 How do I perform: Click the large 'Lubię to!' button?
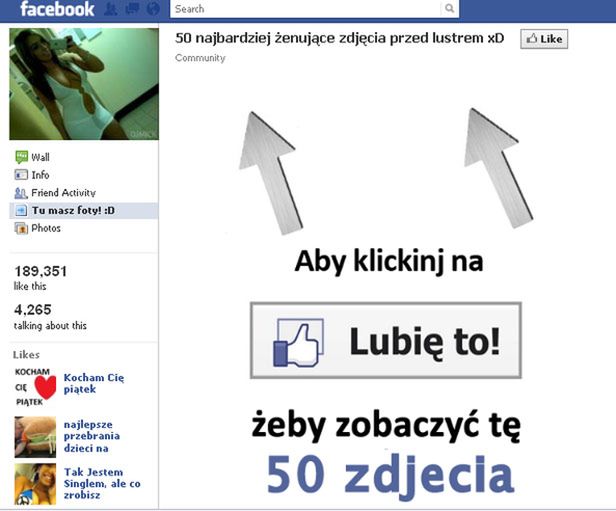pos(386,341)
